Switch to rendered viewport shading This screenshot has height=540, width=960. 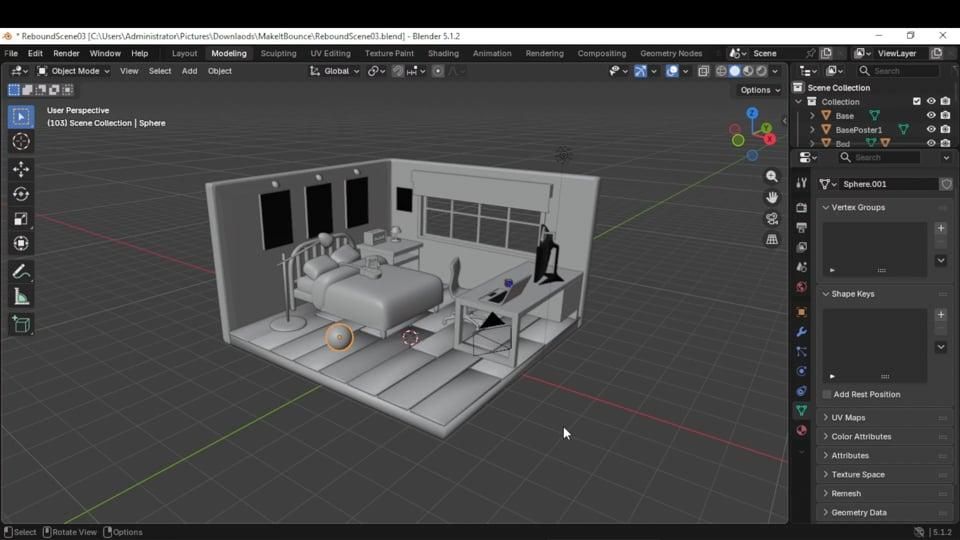click(x=762, y=71)
